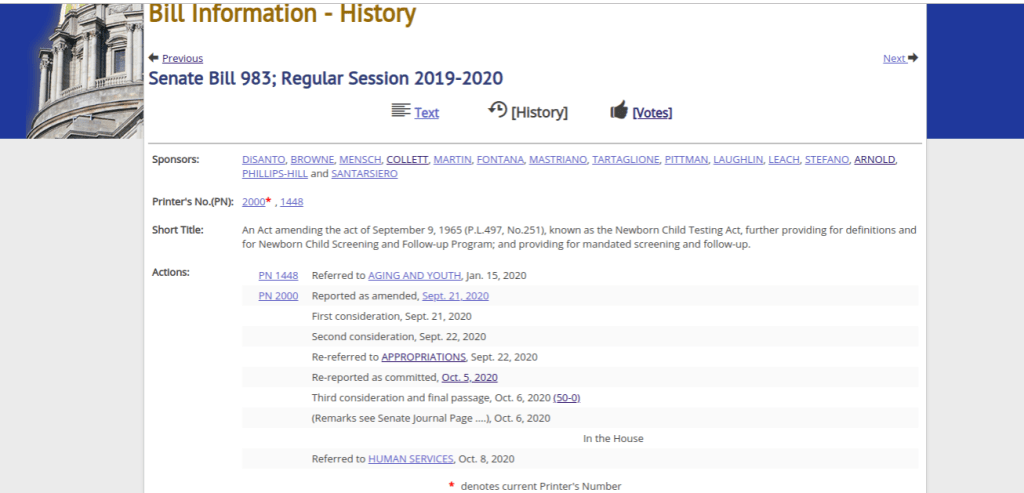Click sponsor SANTARSIERO link

pyautogui.click(x=364, y=174)
